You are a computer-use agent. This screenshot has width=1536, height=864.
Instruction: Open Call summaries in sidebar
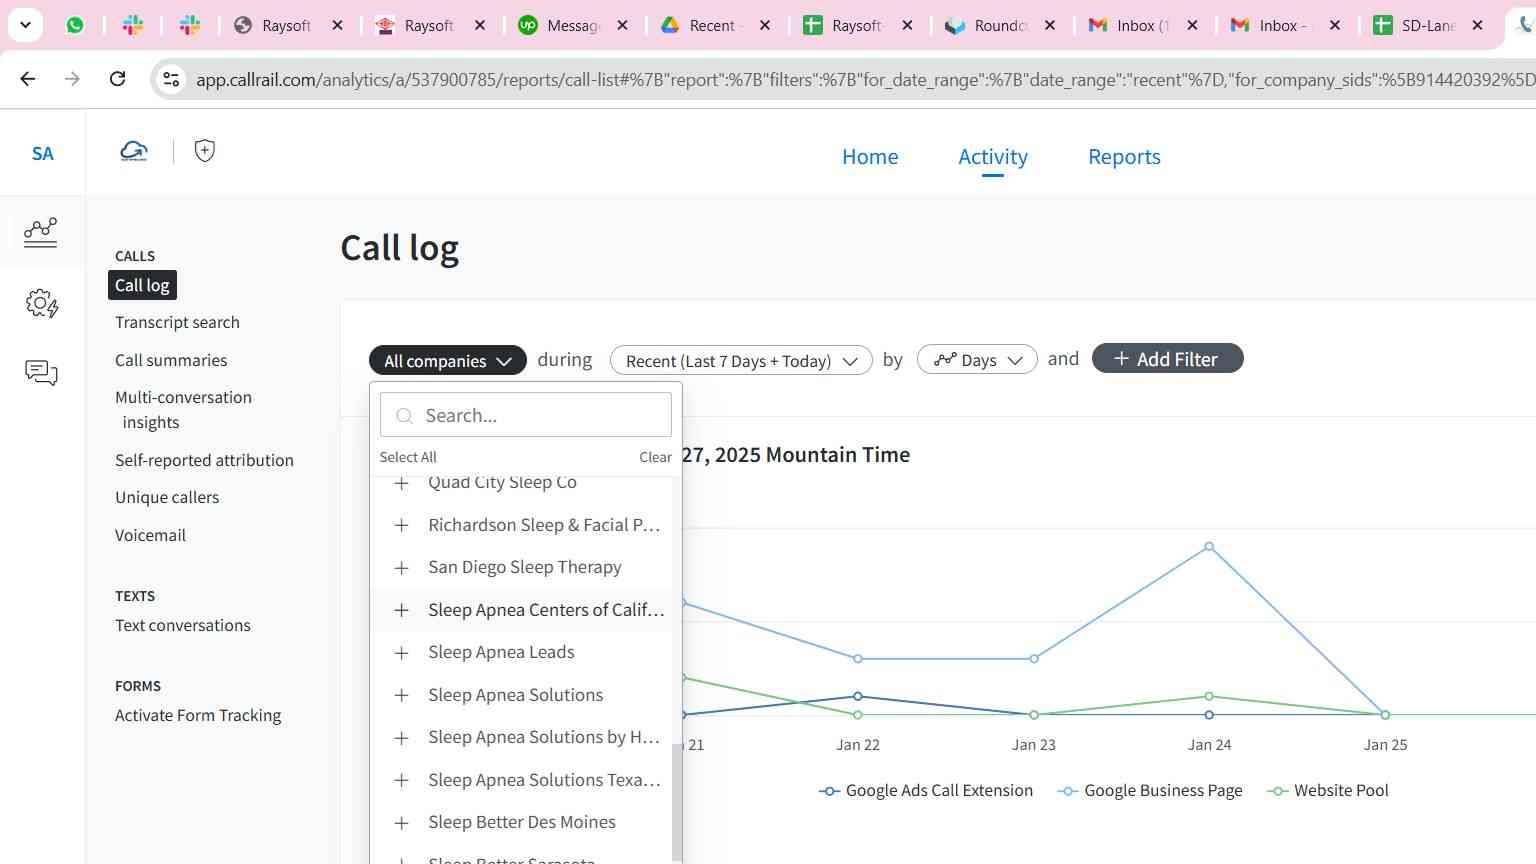pyautogui.click(x=171, y=360)
